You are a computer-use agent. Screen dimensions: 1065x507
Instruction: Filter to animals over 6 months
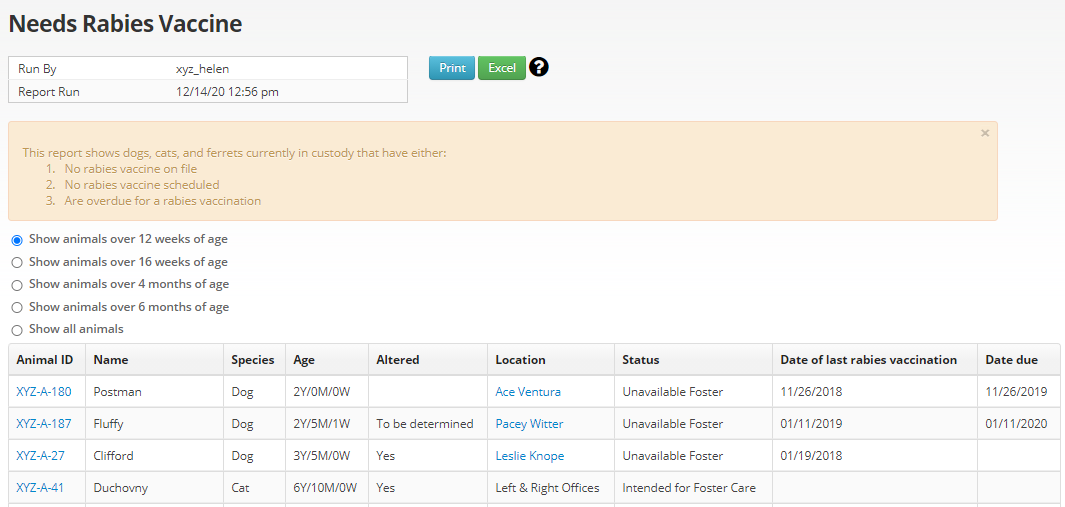tap(17, 307)
